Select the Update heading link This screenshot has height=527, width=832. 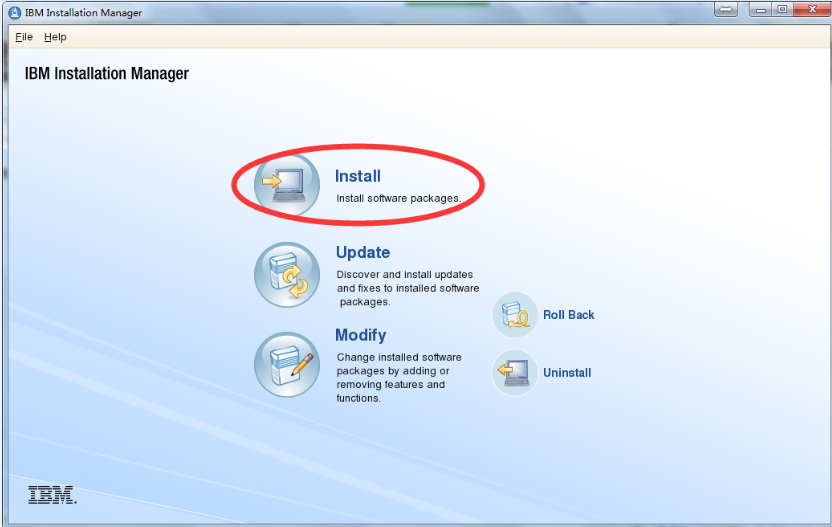point(363,252)
